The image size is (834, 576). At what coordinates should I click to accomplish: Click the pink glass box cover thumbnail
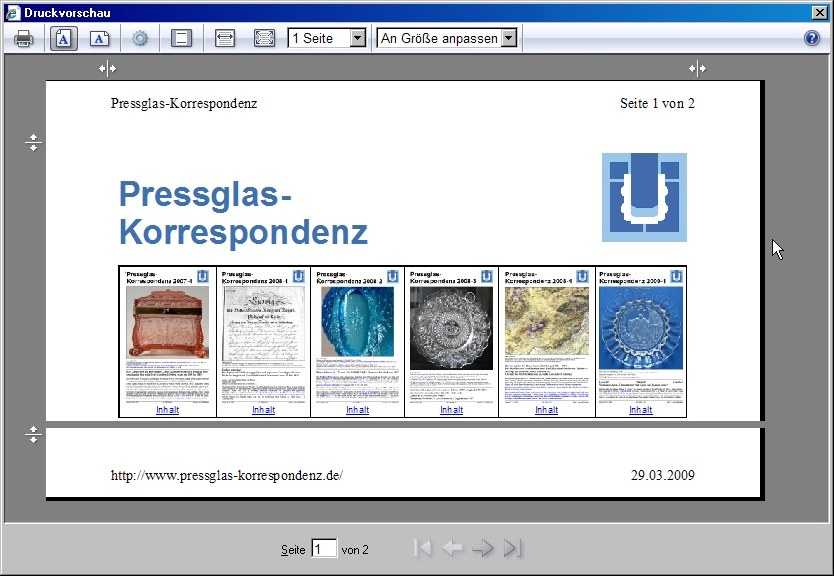168,323
